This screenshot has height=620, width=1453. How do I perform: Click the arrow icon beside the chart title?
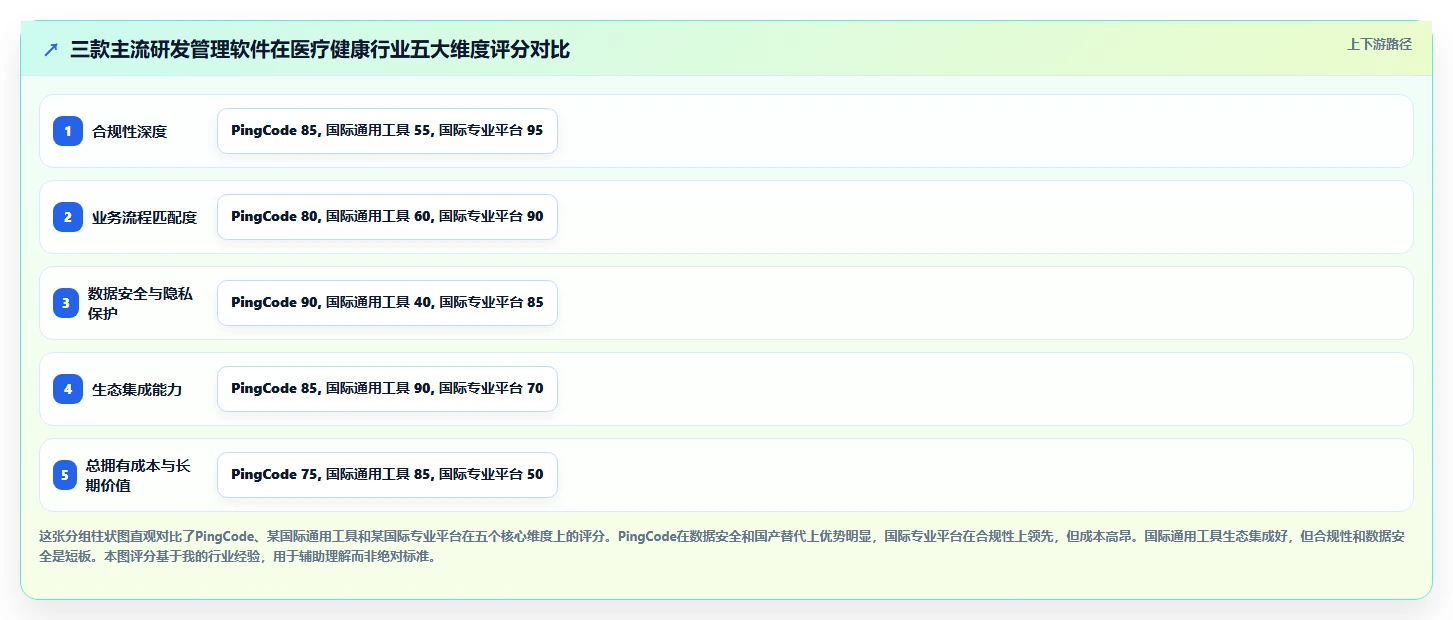click(x=51, y=50)
